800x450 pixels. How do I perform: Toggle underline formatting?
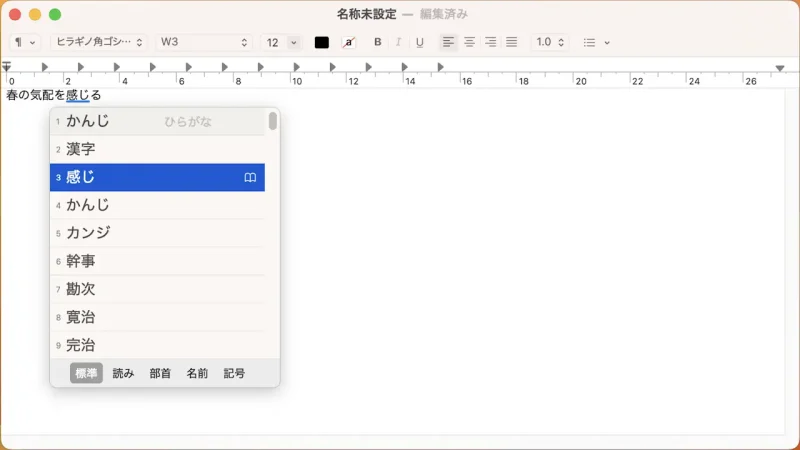pos(420,42)
